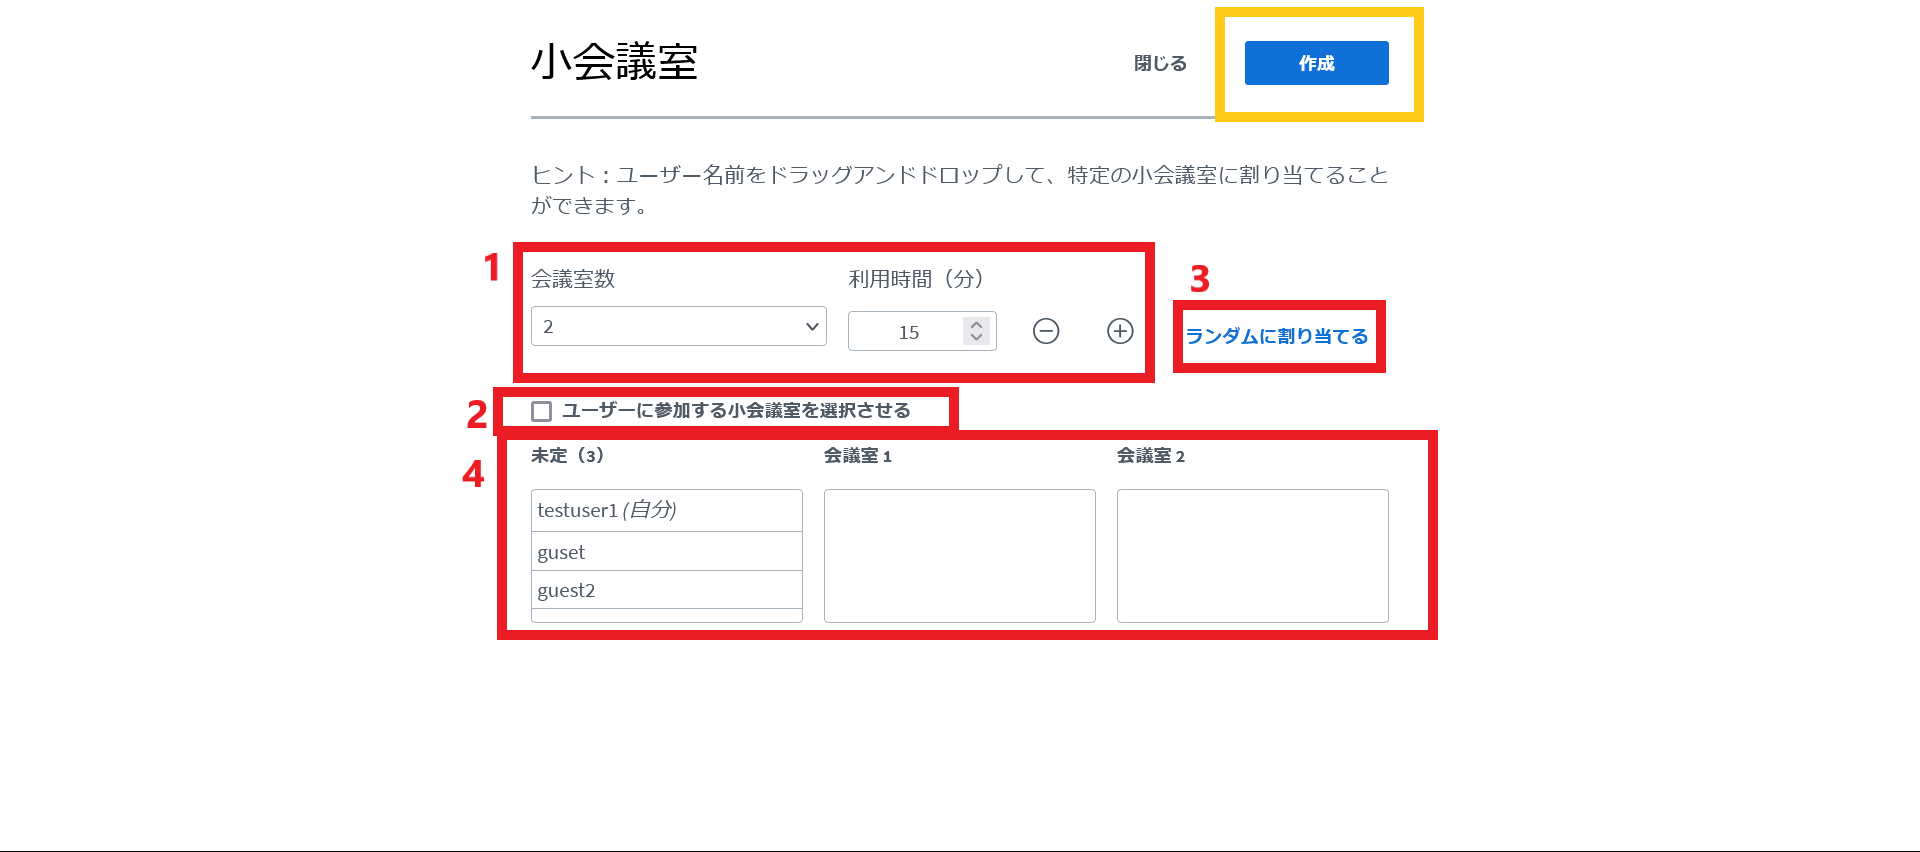Image resolution: width=1920 pixels, height=852 pixels.
Task: Click the blue 作成 button
Action: [x=1316, y=63]
